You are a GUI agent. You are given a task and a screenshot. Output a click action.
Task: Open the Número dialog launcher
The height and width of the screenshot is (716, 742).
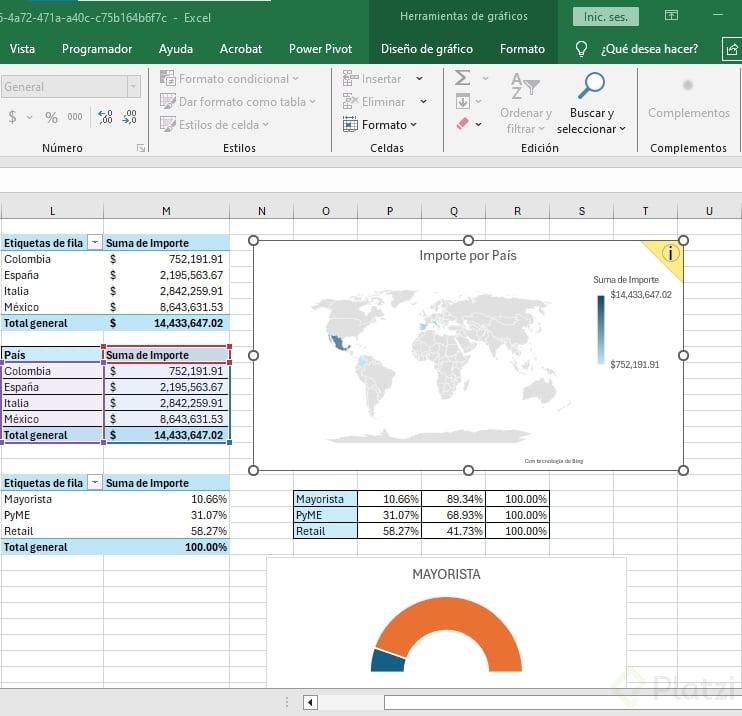(141, 148)
